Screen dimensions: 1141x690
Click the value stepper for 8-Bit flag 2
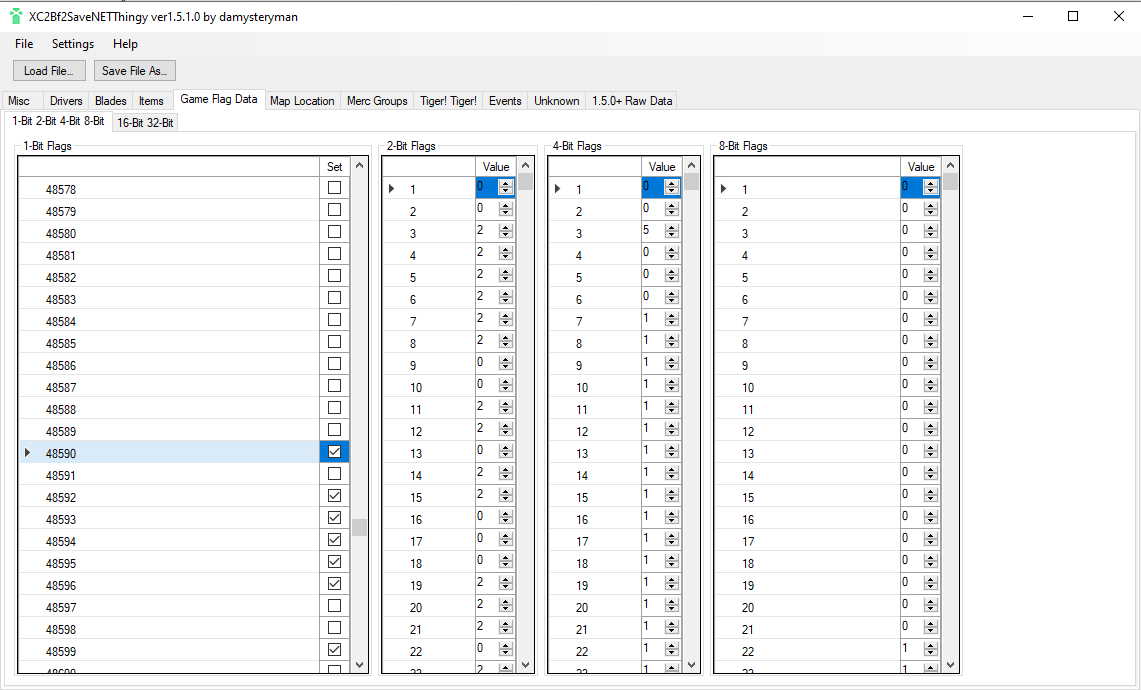point(931,210)
